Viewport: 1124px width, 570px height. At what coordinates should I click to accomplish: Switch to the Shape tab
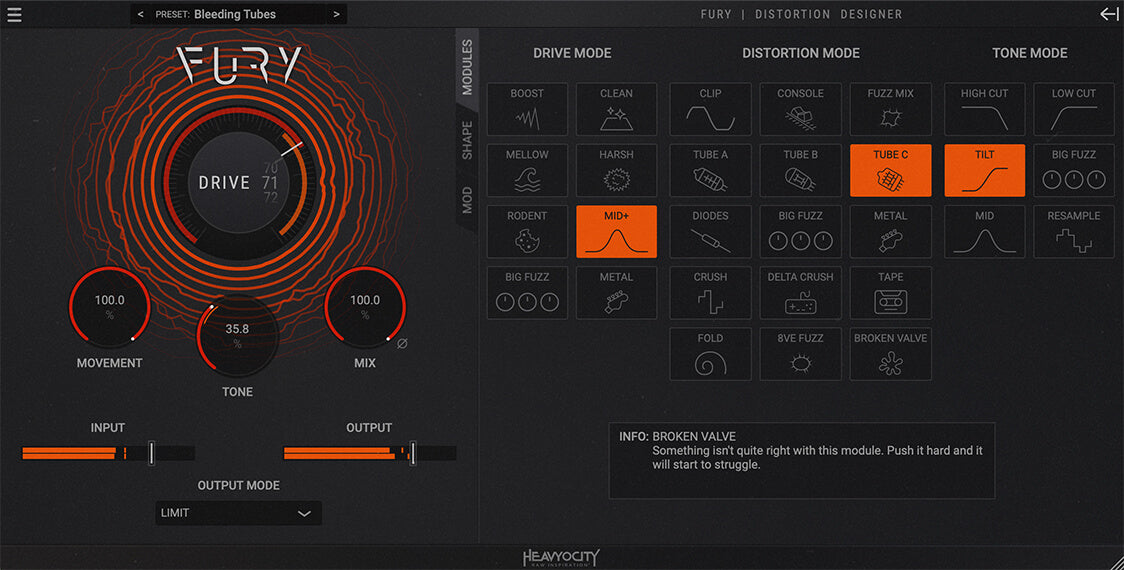click(467, 141)
